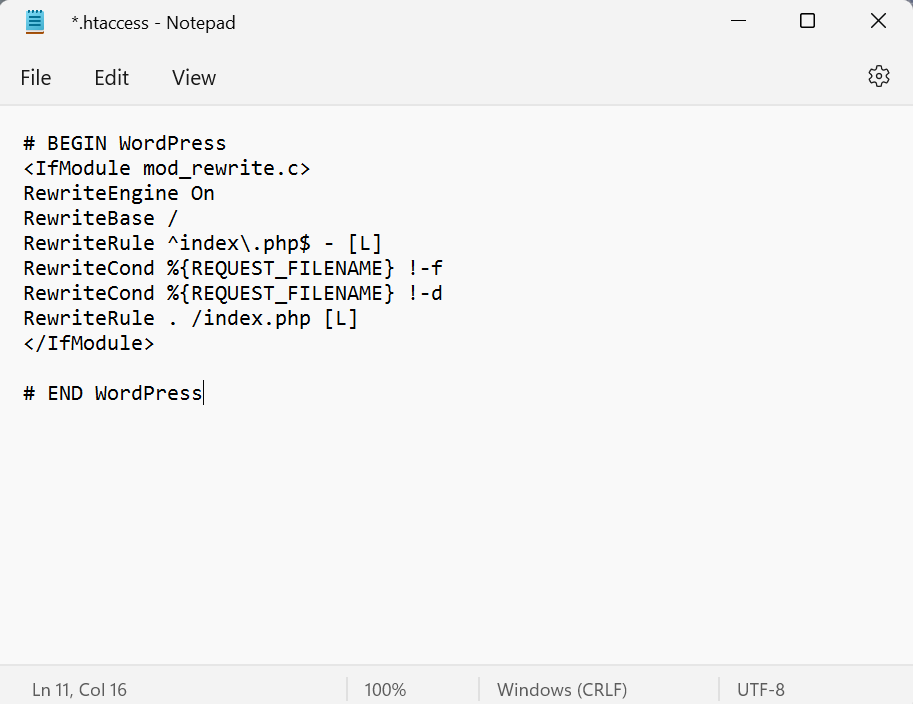Open the File menu
The width and height of the screenshot is (913, 704).
[x=36, y=78]
